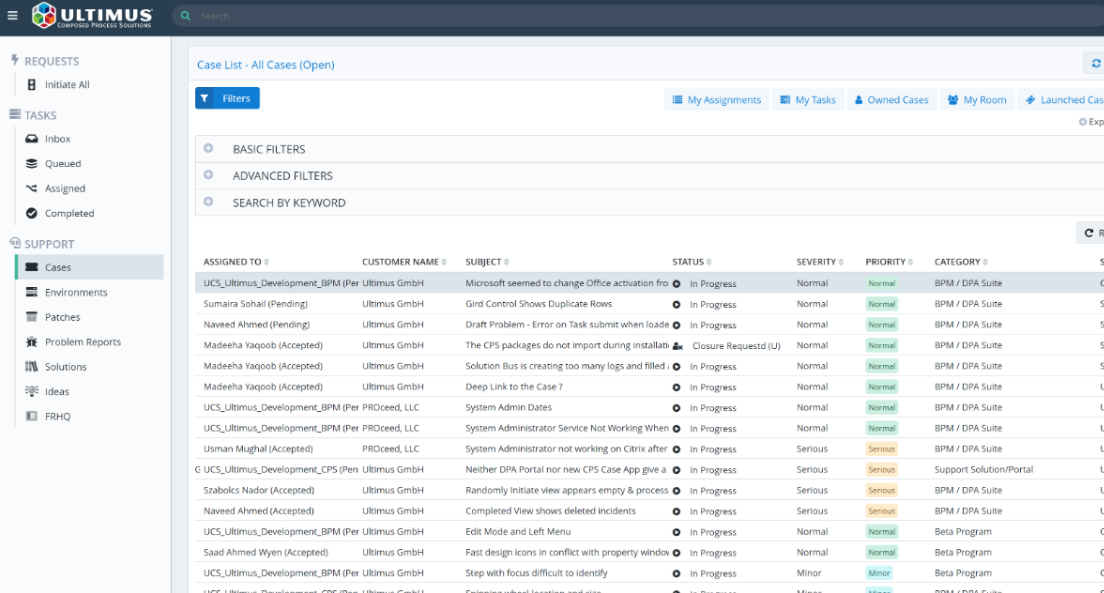The width and height of the screenshot is (1104, 593).
Task: Select 'Completed View shows deleted incidents' case
Action: coord(551,511)
